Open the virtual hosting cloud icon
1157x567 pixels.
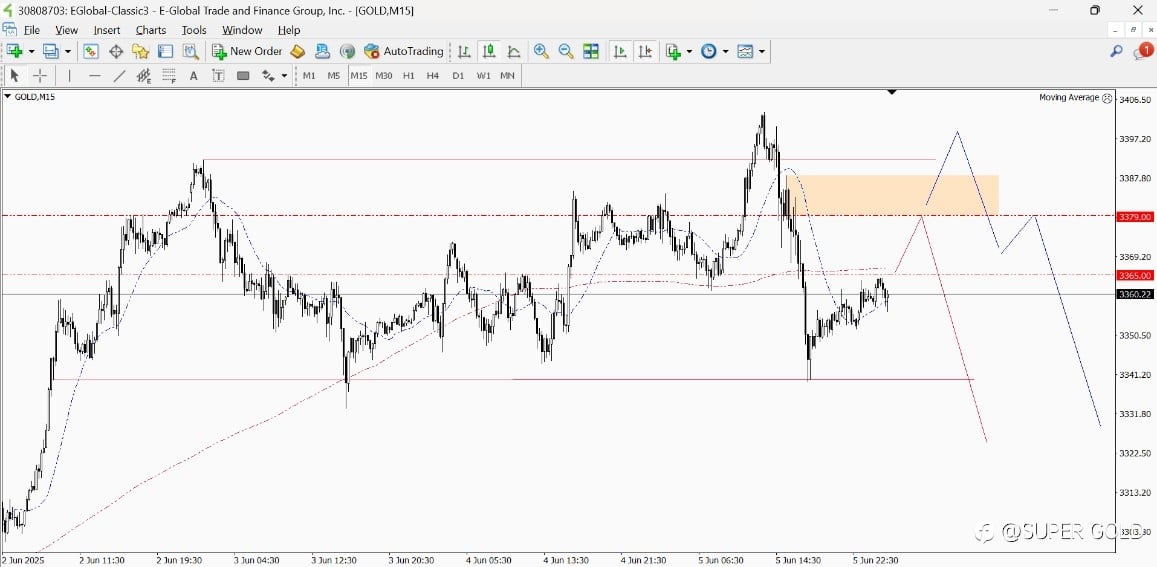(322, 51)
